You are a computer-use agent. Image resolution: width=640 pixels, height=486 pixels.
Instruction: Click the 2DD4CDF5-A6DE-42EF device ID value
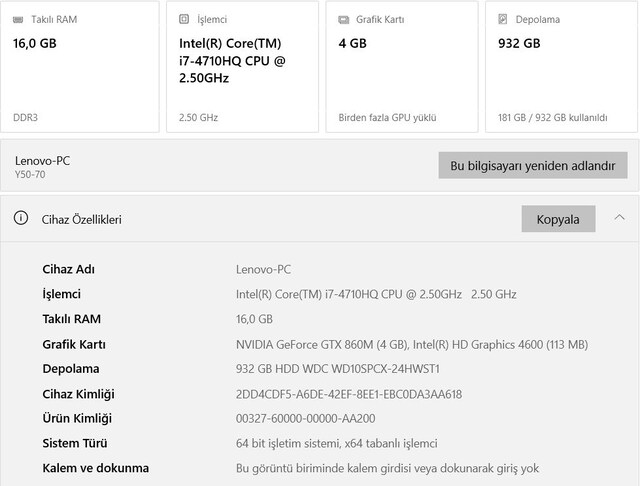click(349, 394)
